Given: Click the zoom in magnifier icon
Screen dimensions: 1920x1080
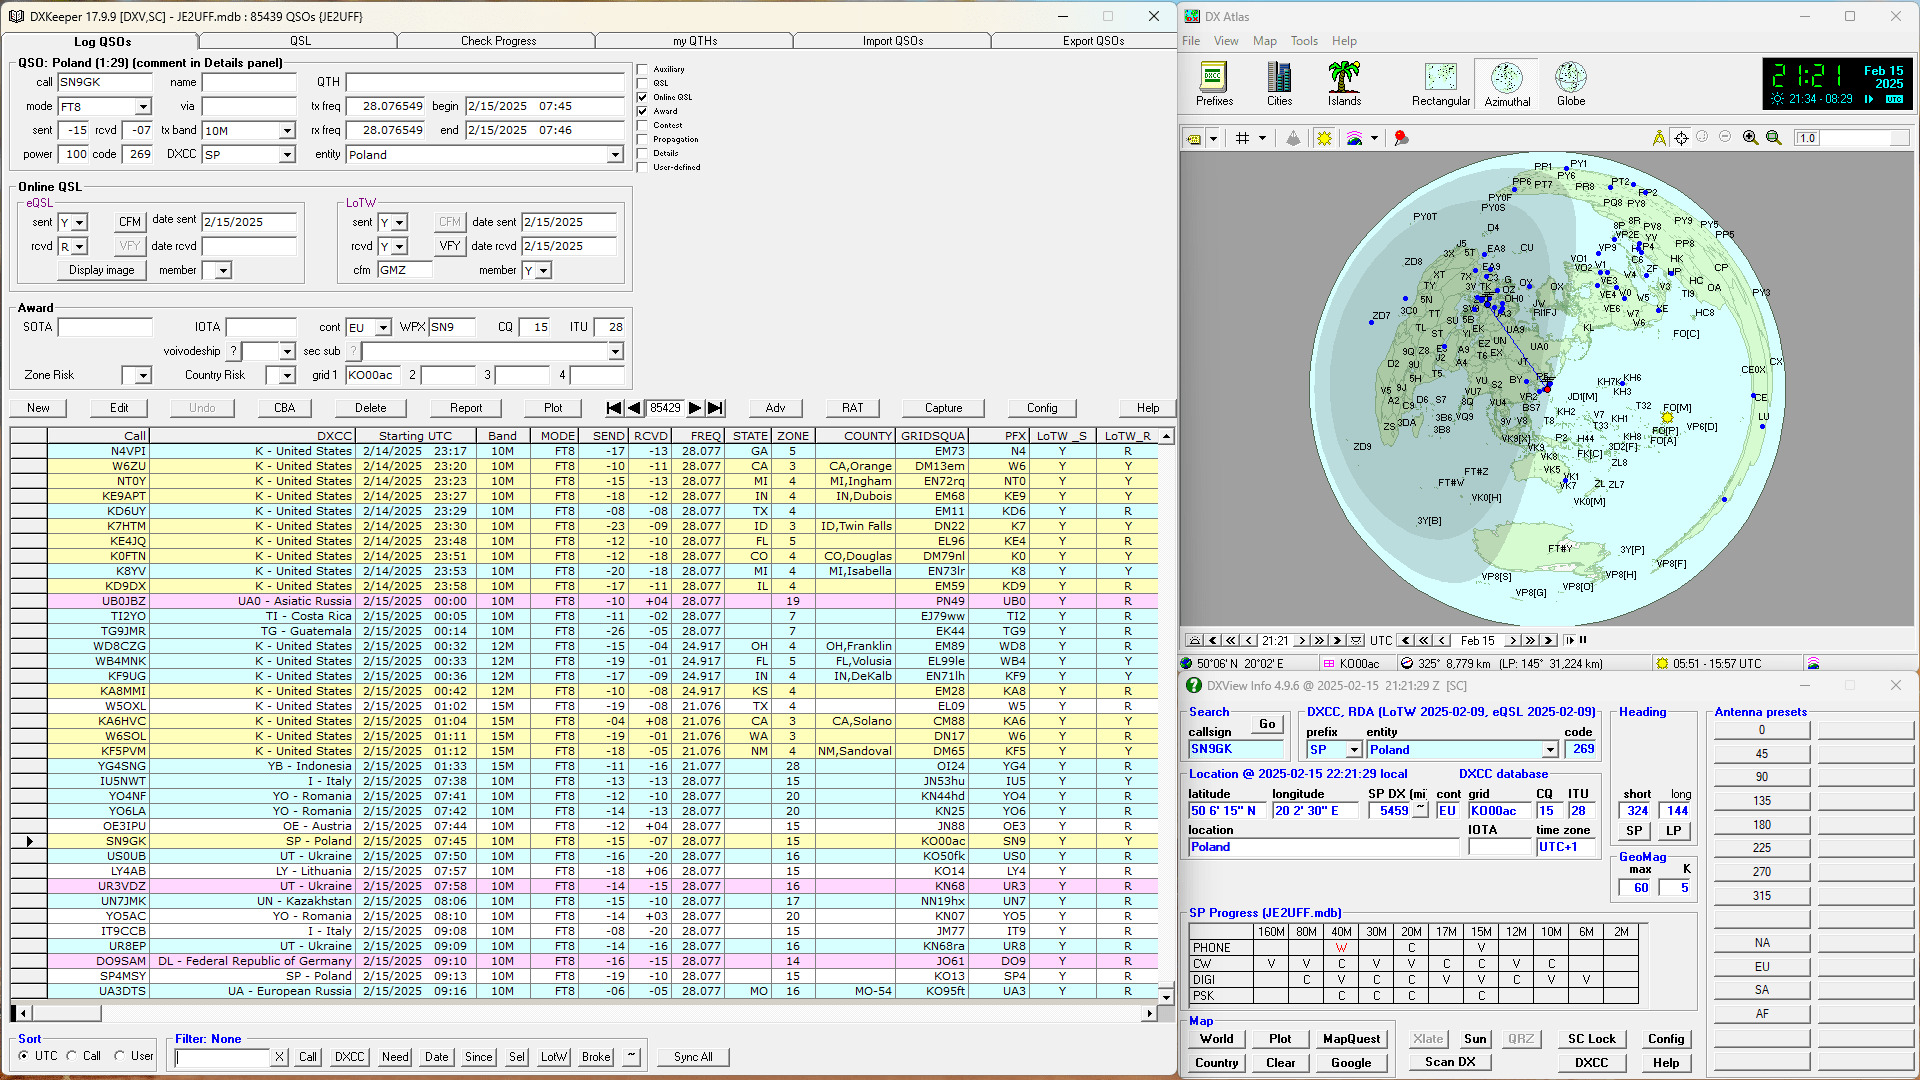Looking at the screenshot, I should [1750, 138].
